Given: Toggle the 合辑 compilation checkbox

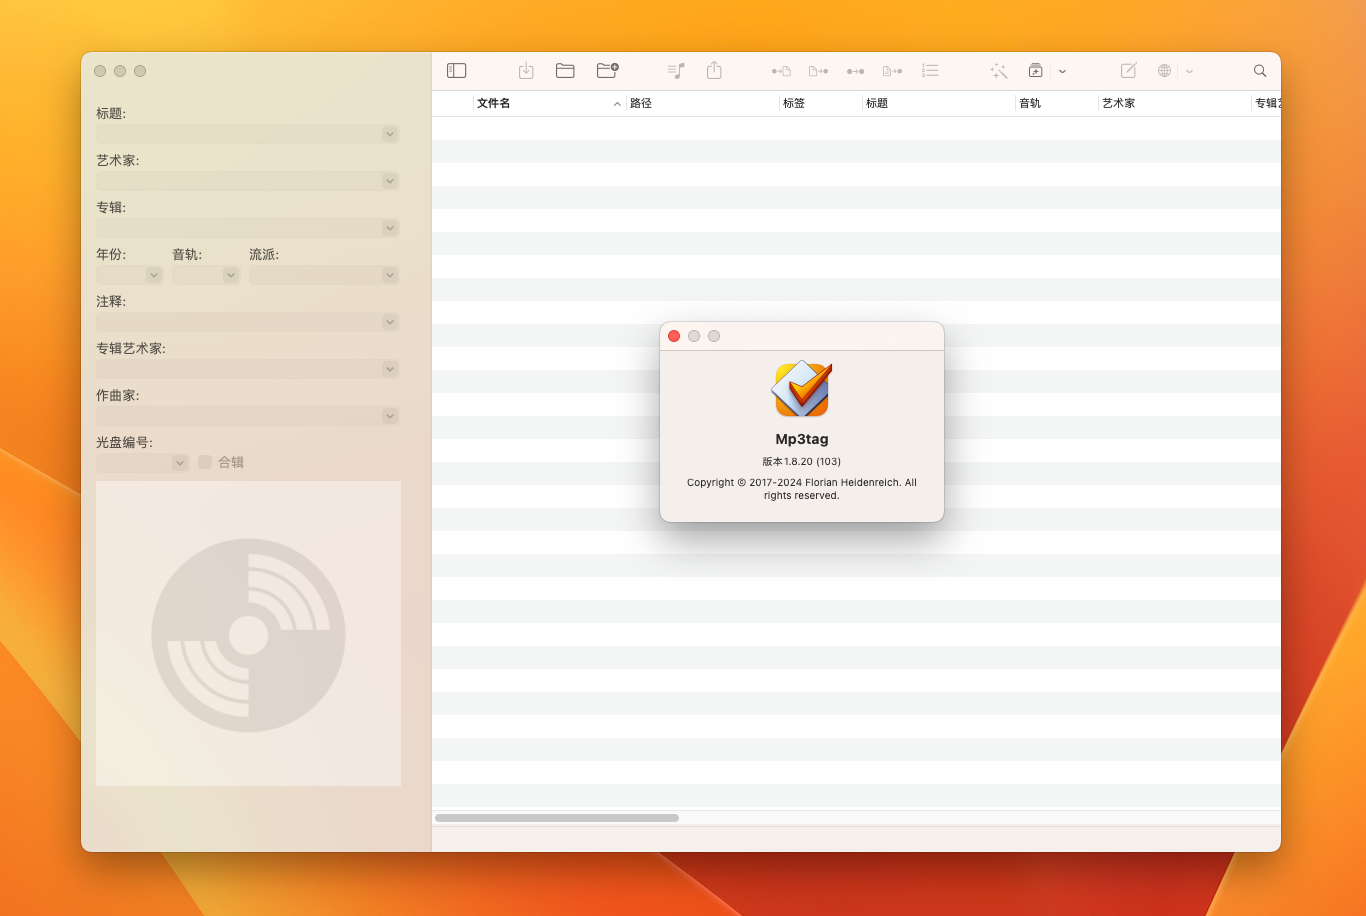Looking at the screenshot, I should pos(205,462).
